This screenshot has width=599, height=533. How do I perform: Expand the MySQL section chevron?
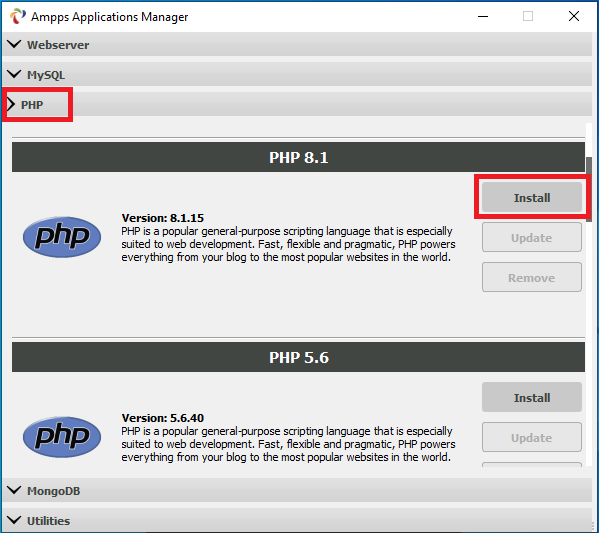(14, 74)
